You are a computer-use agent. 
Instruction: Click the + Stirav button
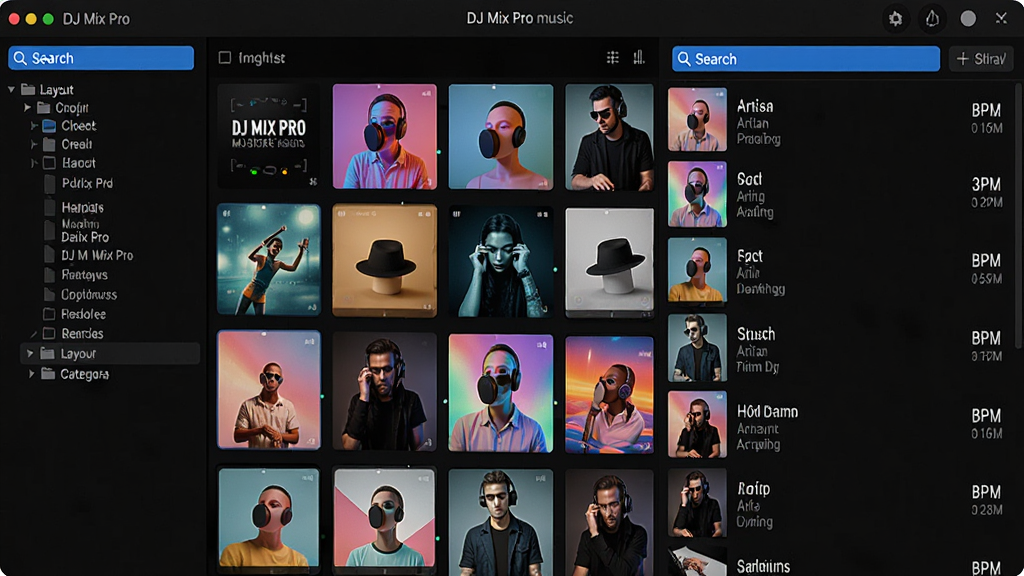point(981,59)
